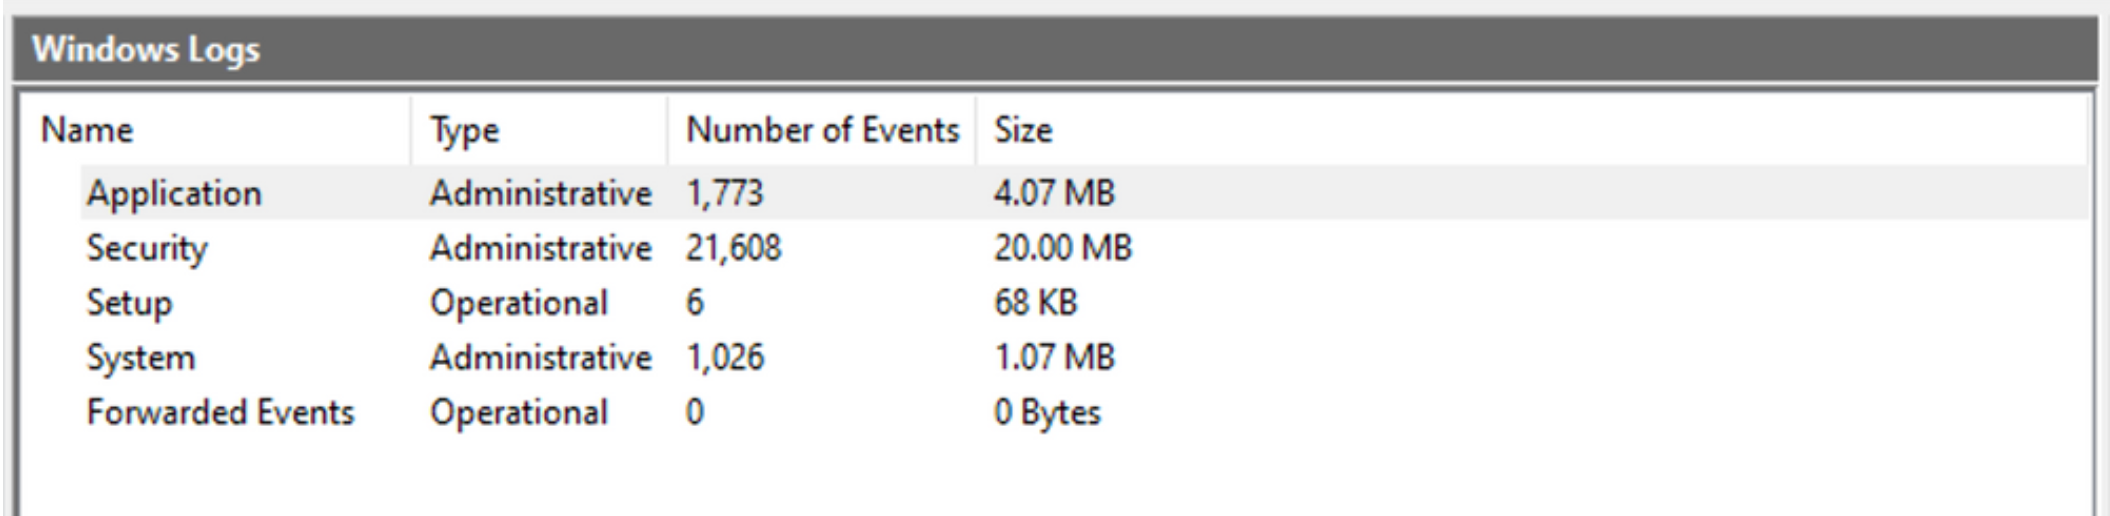Click the Administrative type of System log
Screen dimensions: 2110x516
click(540, 358)
